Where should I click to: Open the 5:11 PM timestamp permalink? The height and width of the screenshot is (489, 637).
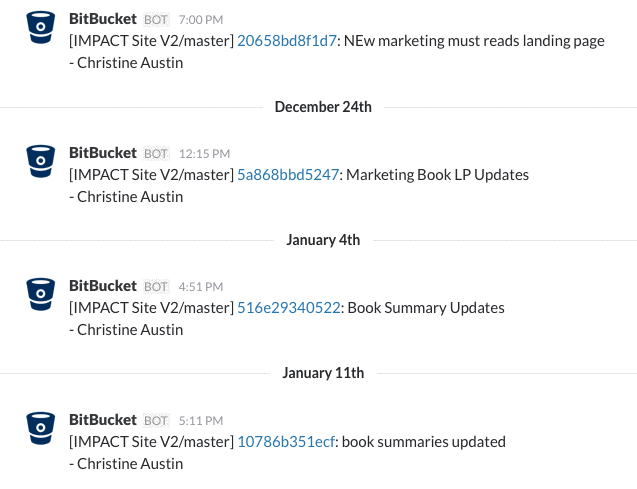(x=201, y=421)
